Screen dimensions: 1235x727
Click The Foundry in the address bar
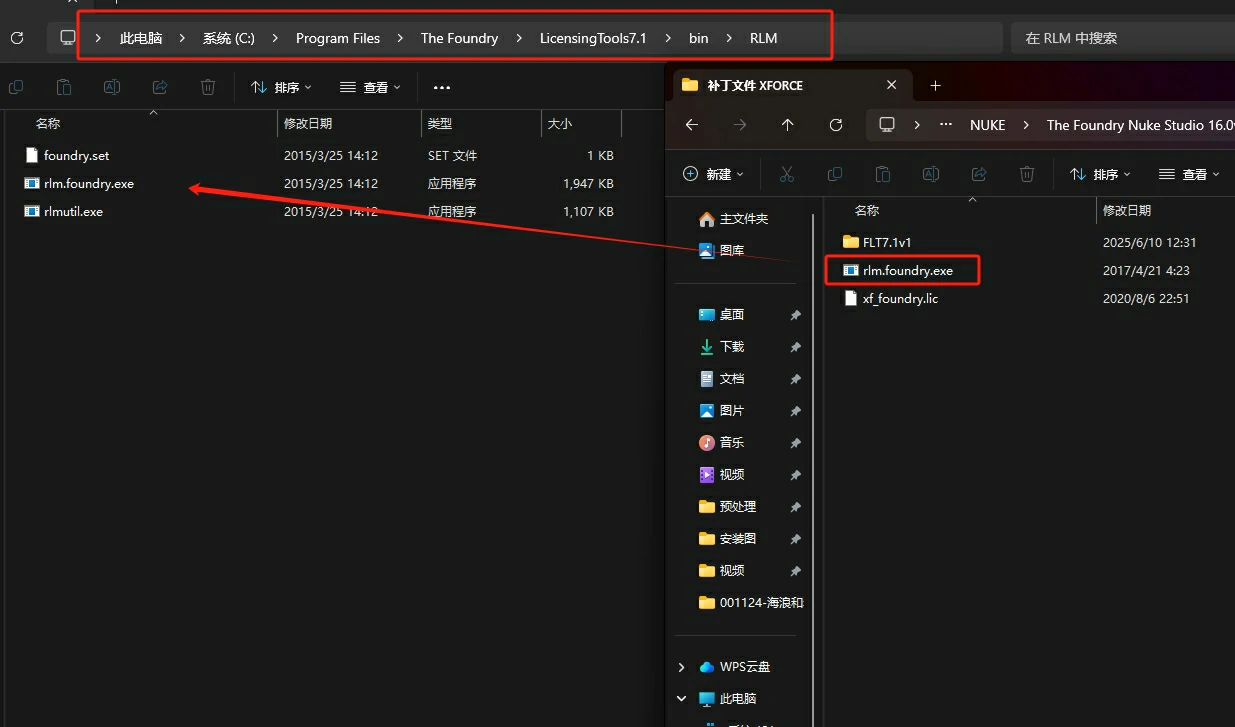tap(459, 38)
